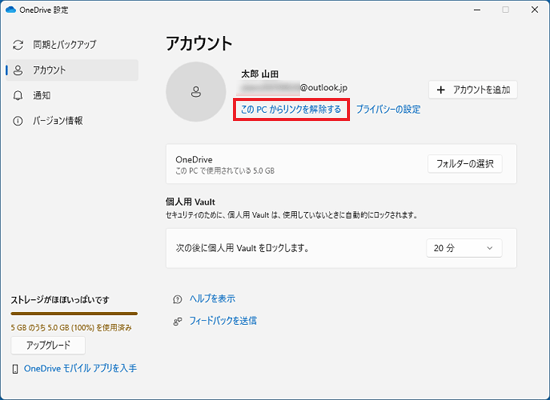Click the storage usage bar
This screenshot has height=400, width=550.
coord(74,313)
